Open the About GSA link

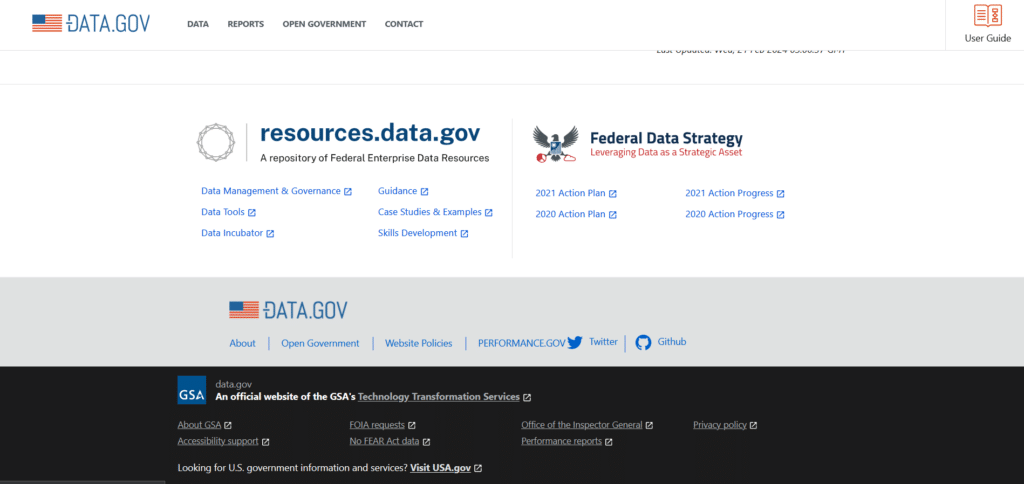pyautogui.click(x=199, y=425)
